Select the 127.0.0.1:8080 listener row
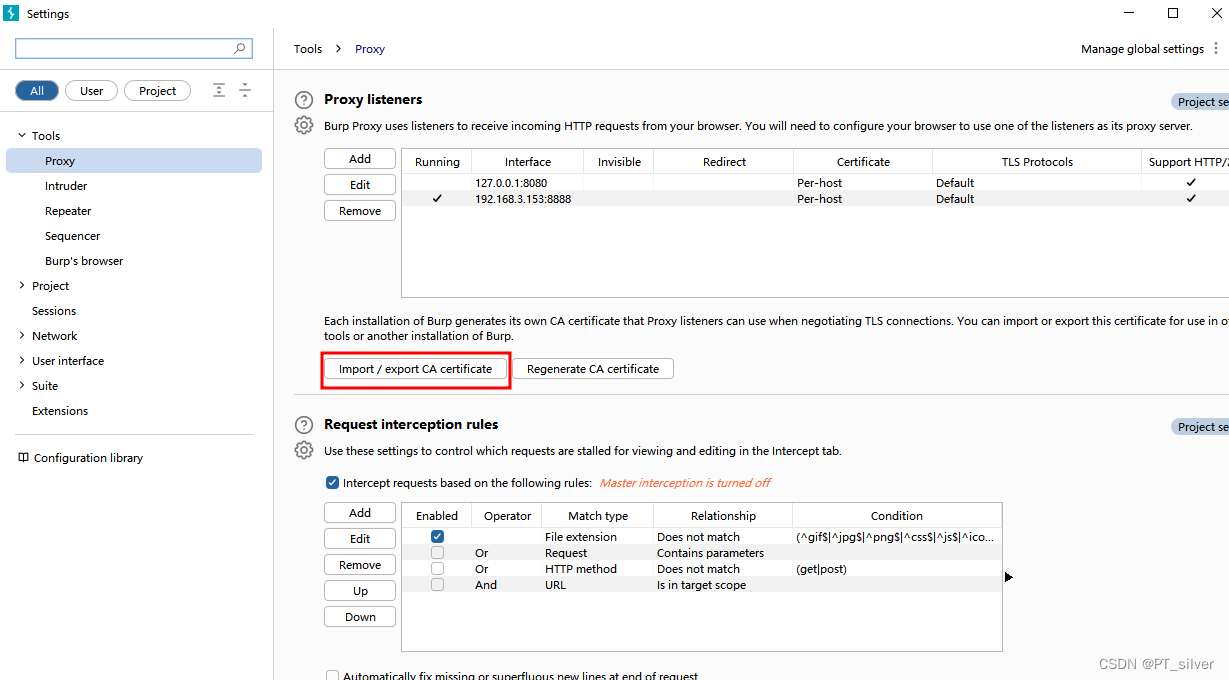This screenshot has width=1229, height=680. coord(815,183)
